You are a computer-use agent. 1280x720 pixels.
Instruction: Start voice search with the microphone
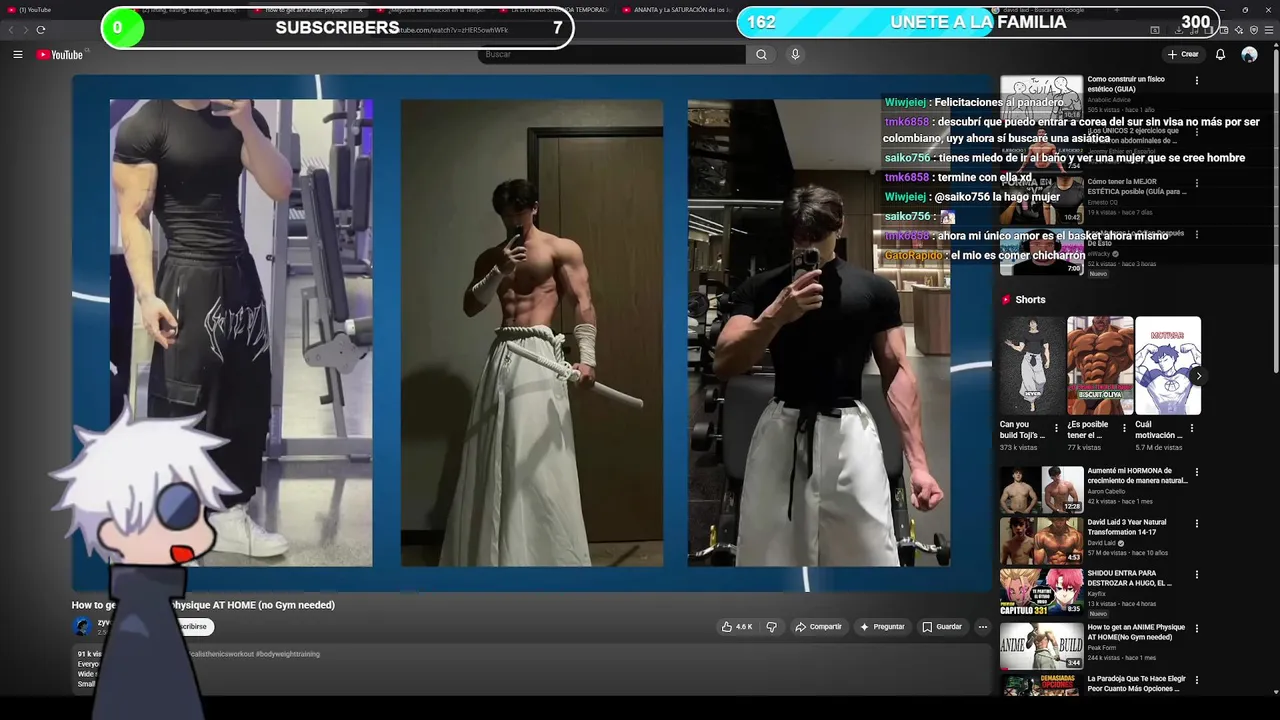click(795, 54)
